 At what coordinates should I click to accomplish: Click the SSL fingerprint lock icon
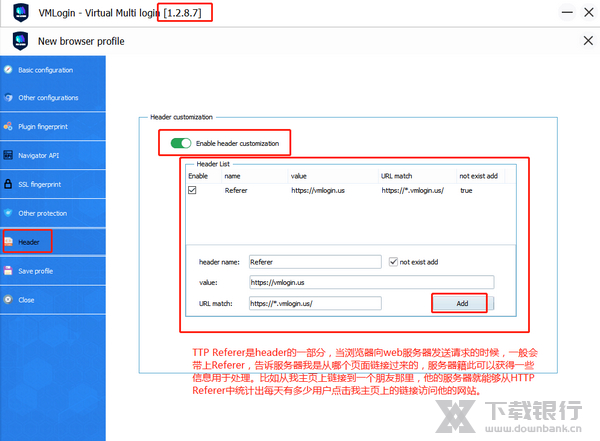click(x=8, y=184)
